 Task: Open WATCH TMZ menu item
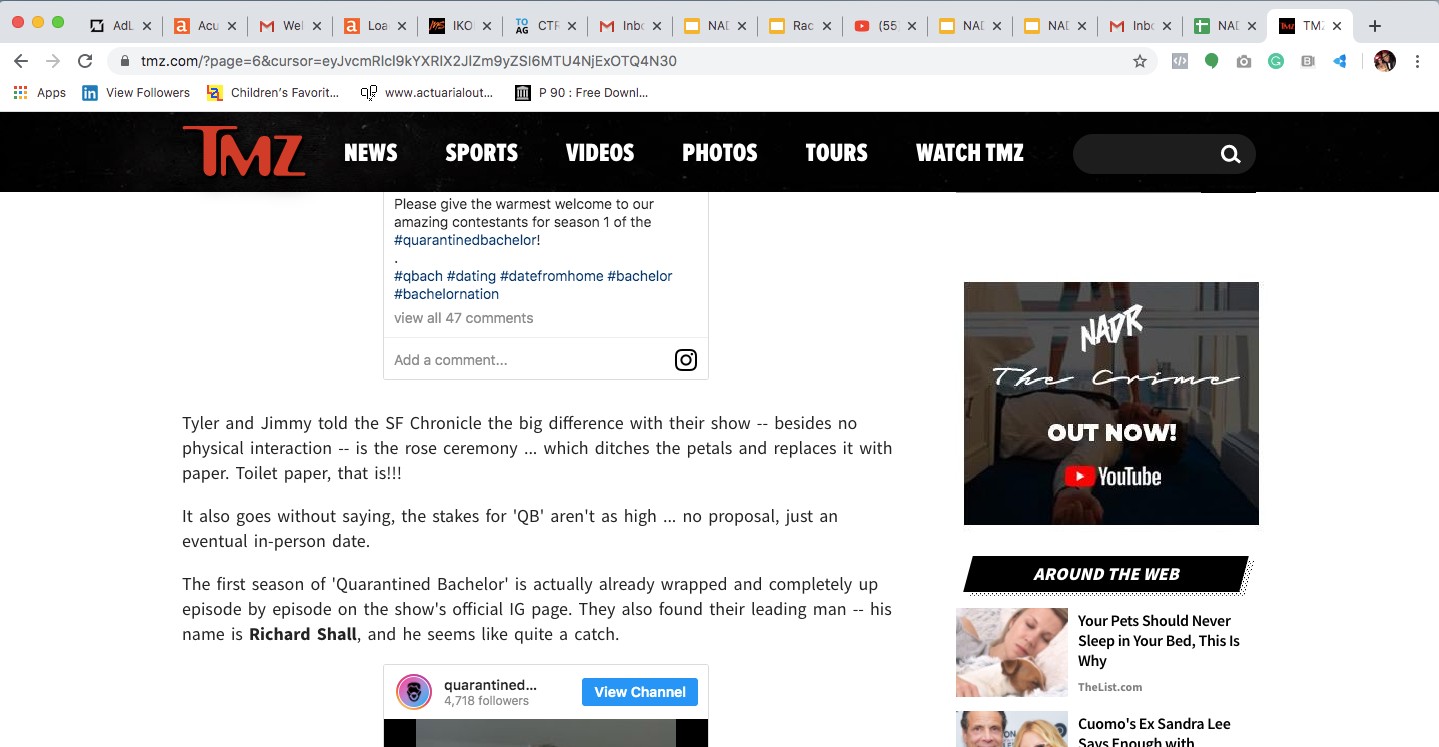[x=970, y=153]
